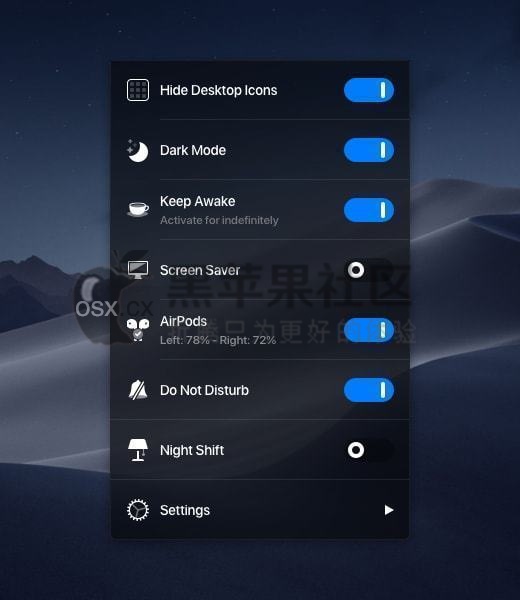Click AirPods battery level text
This screenshot has height=600, width=520.
(218, 340)
